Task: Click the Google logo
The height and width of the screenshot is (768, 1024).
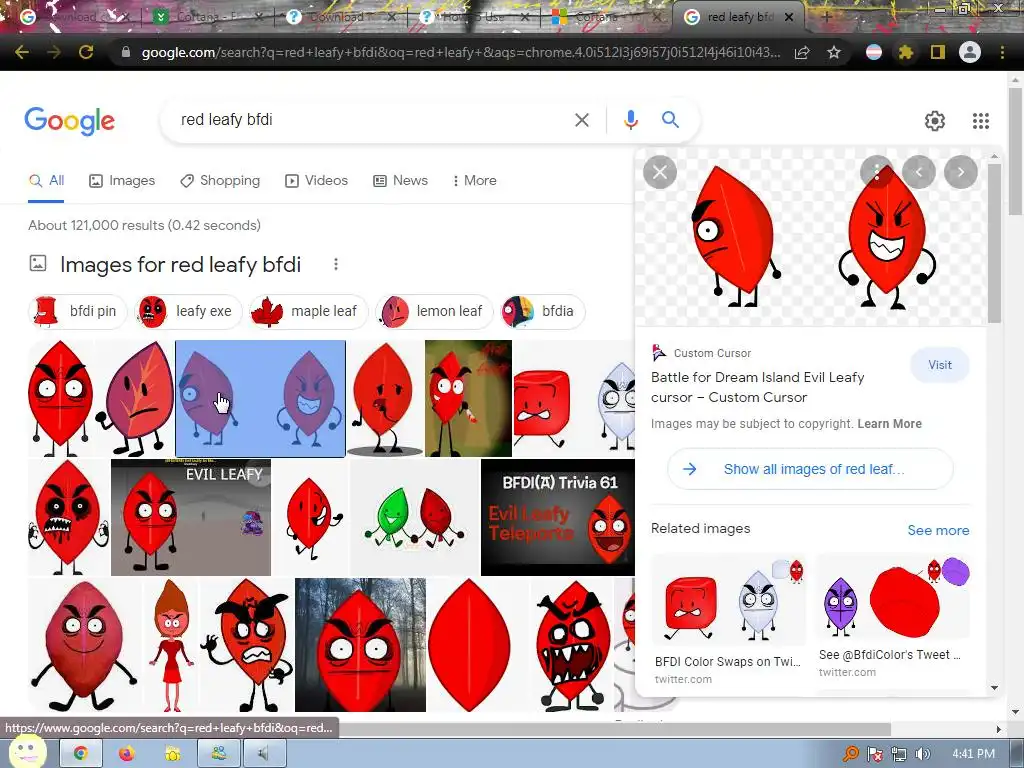Action: coord(69,121)
